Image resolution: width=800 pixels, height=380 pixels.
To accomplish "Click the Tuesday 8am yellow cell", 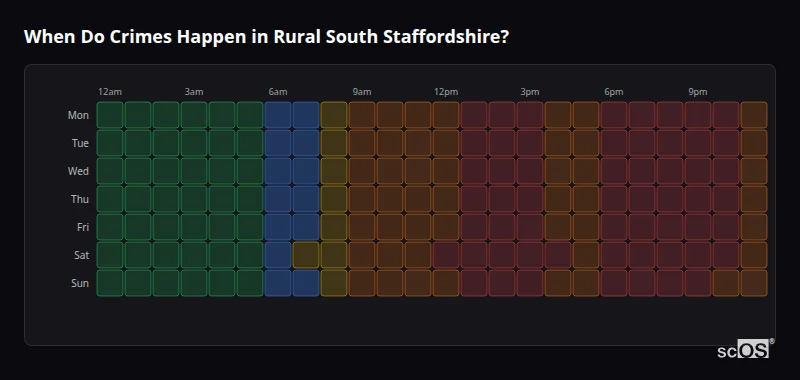I will [334, 143].
